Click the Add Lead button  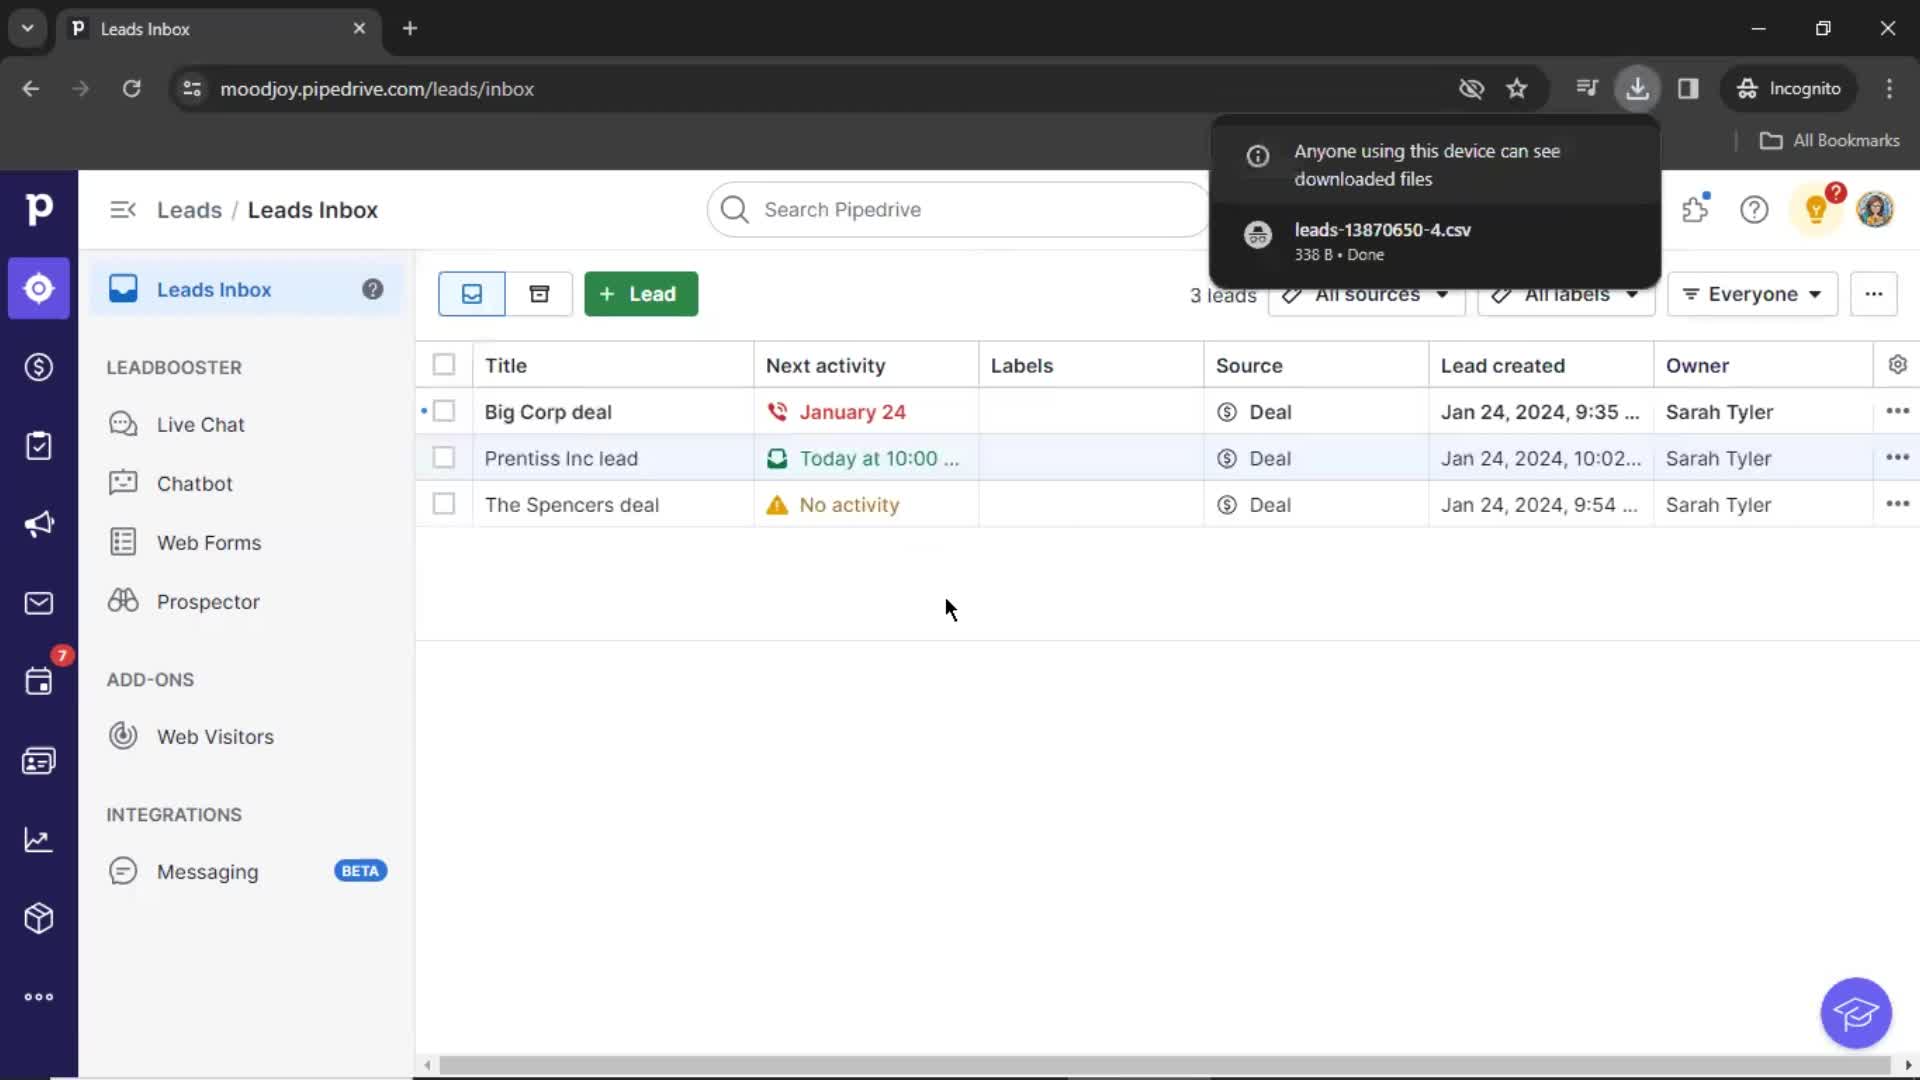point(638,293)
